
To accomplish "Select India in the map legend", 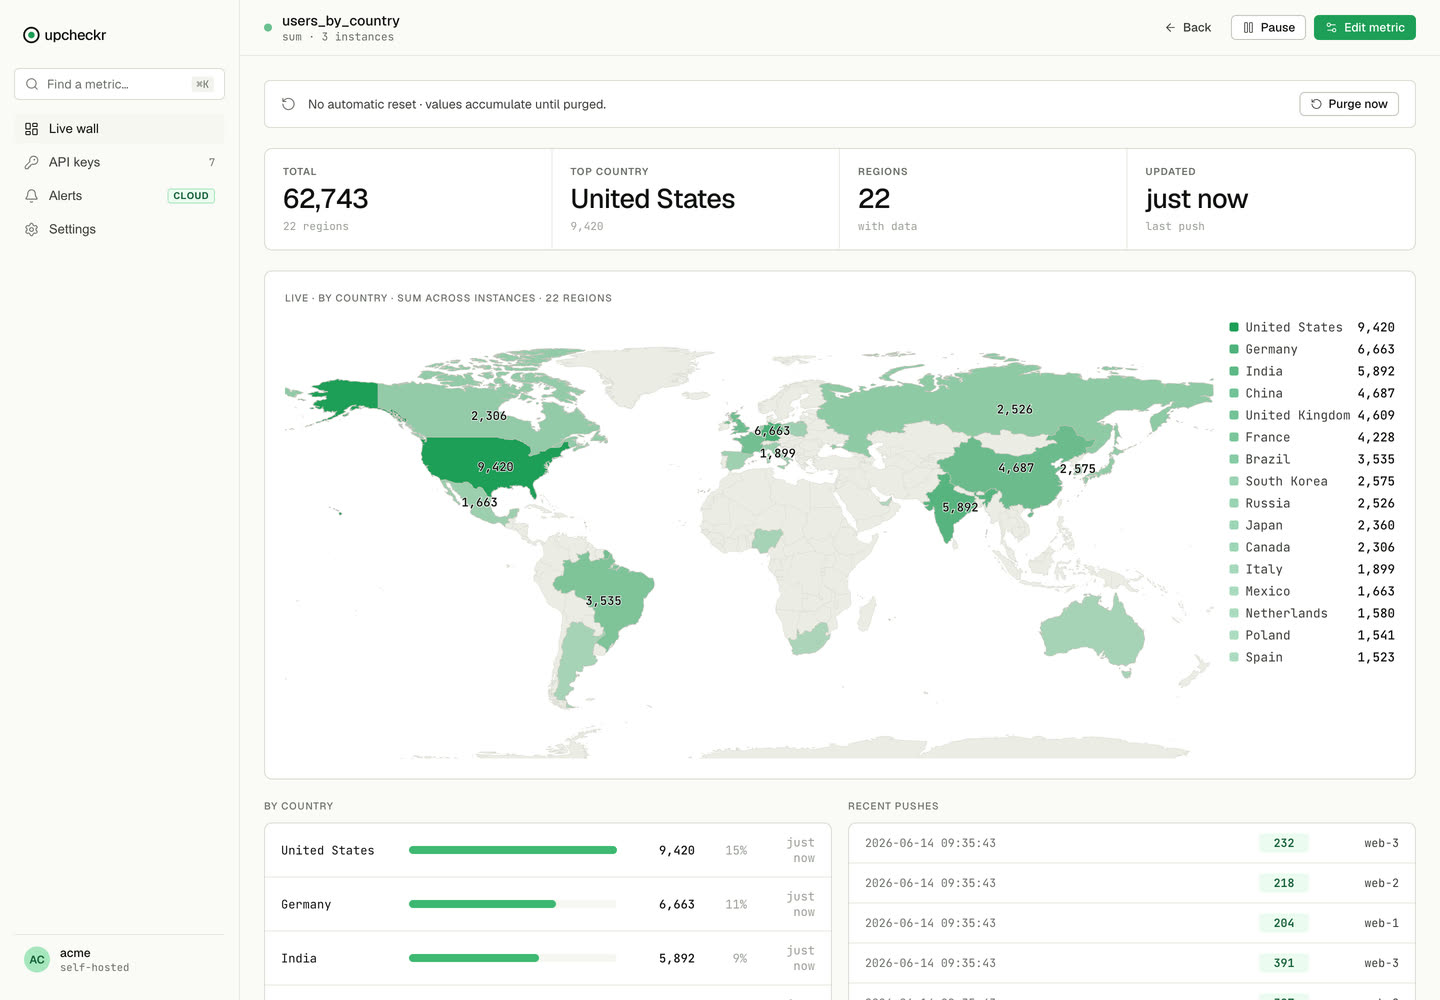I will [x=1311, y=371].
